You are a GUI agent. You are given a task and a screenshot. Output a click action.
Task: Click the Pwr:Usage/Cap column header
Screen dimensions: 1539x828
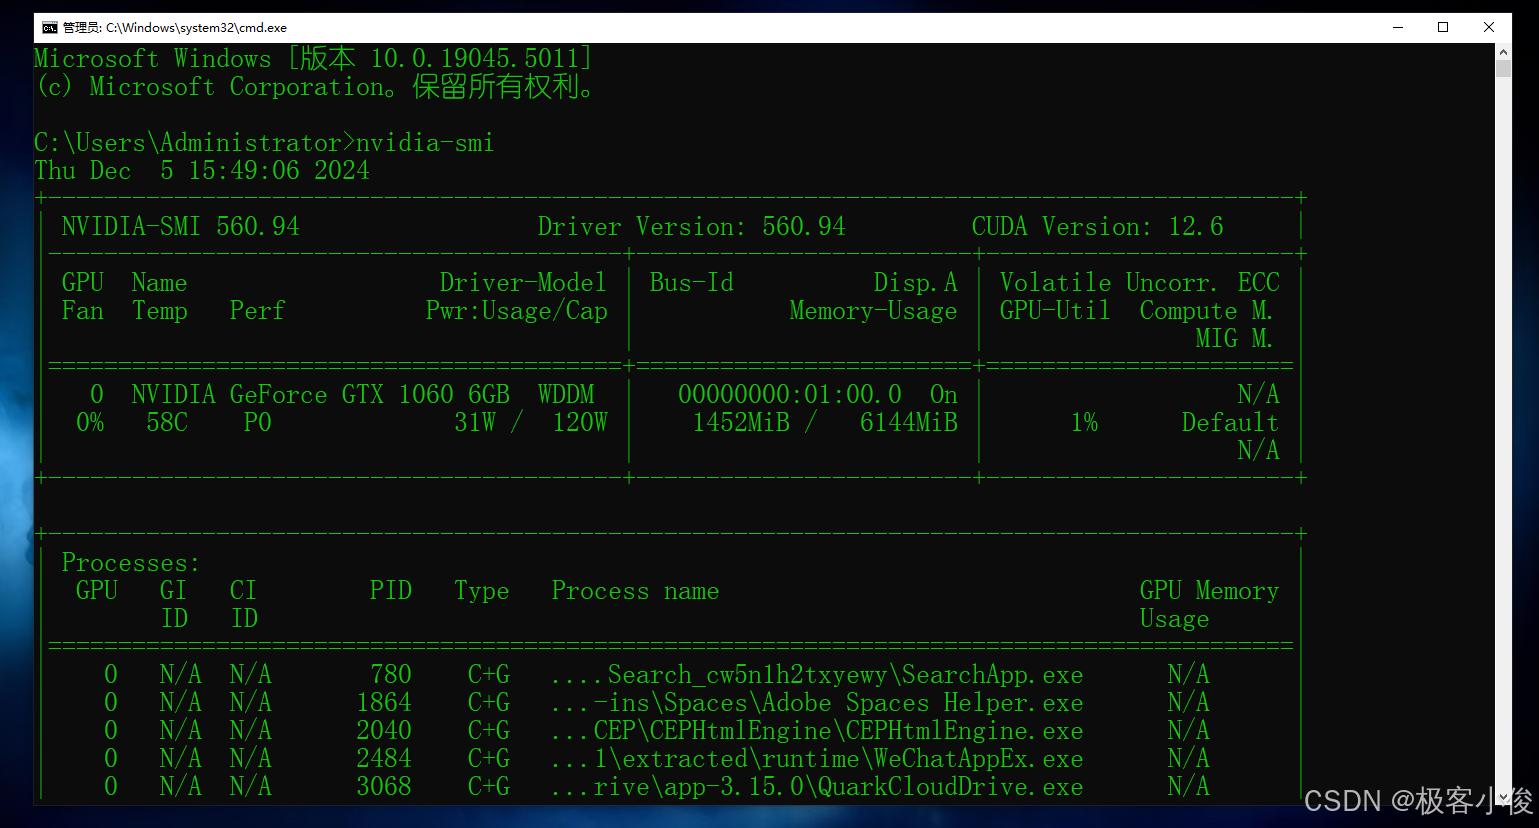(517, 311)
